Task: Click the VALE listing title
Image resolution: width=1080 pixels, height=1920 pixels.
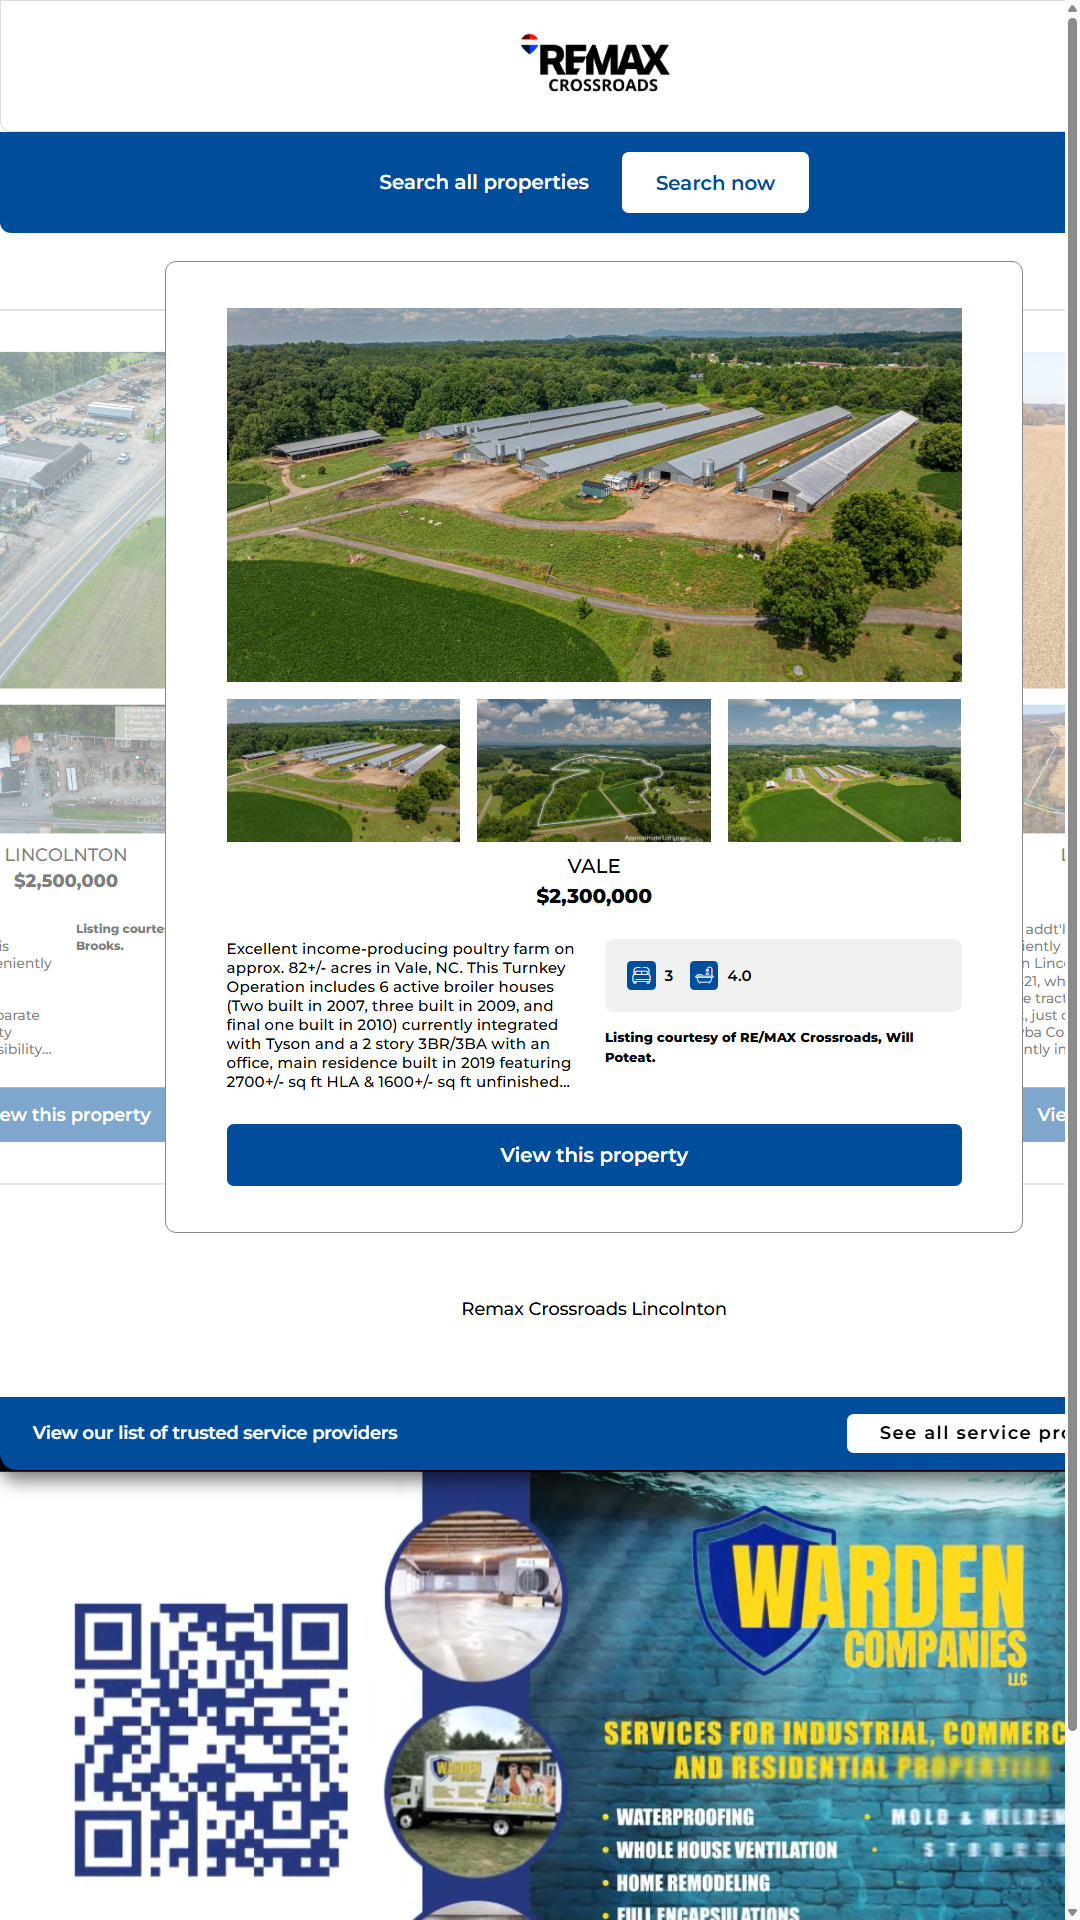Action: 594,866
